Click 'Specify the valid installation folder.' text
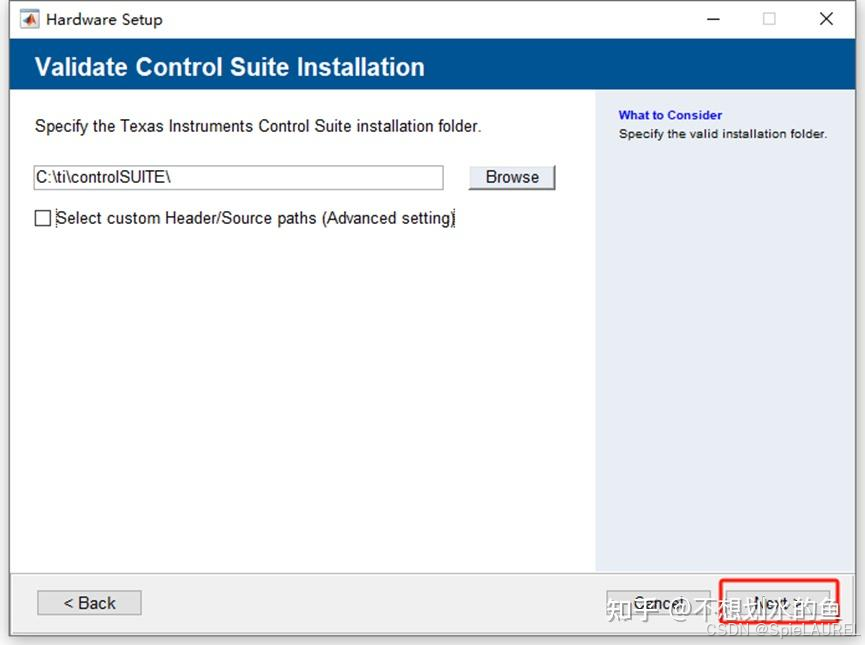The height and width of the screenshot is (645, 865). pos(723,134)
